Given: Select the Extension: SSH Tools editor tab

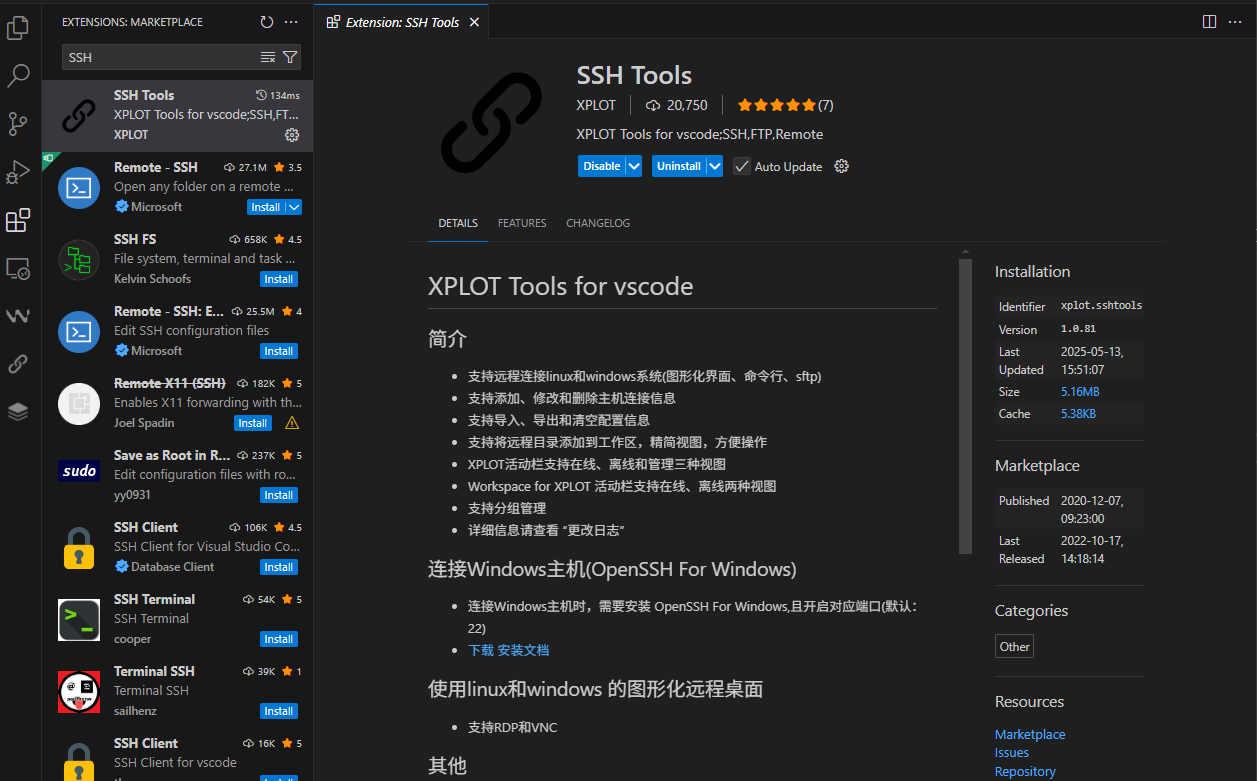Looking at the screenshot, I should [402, 22].
